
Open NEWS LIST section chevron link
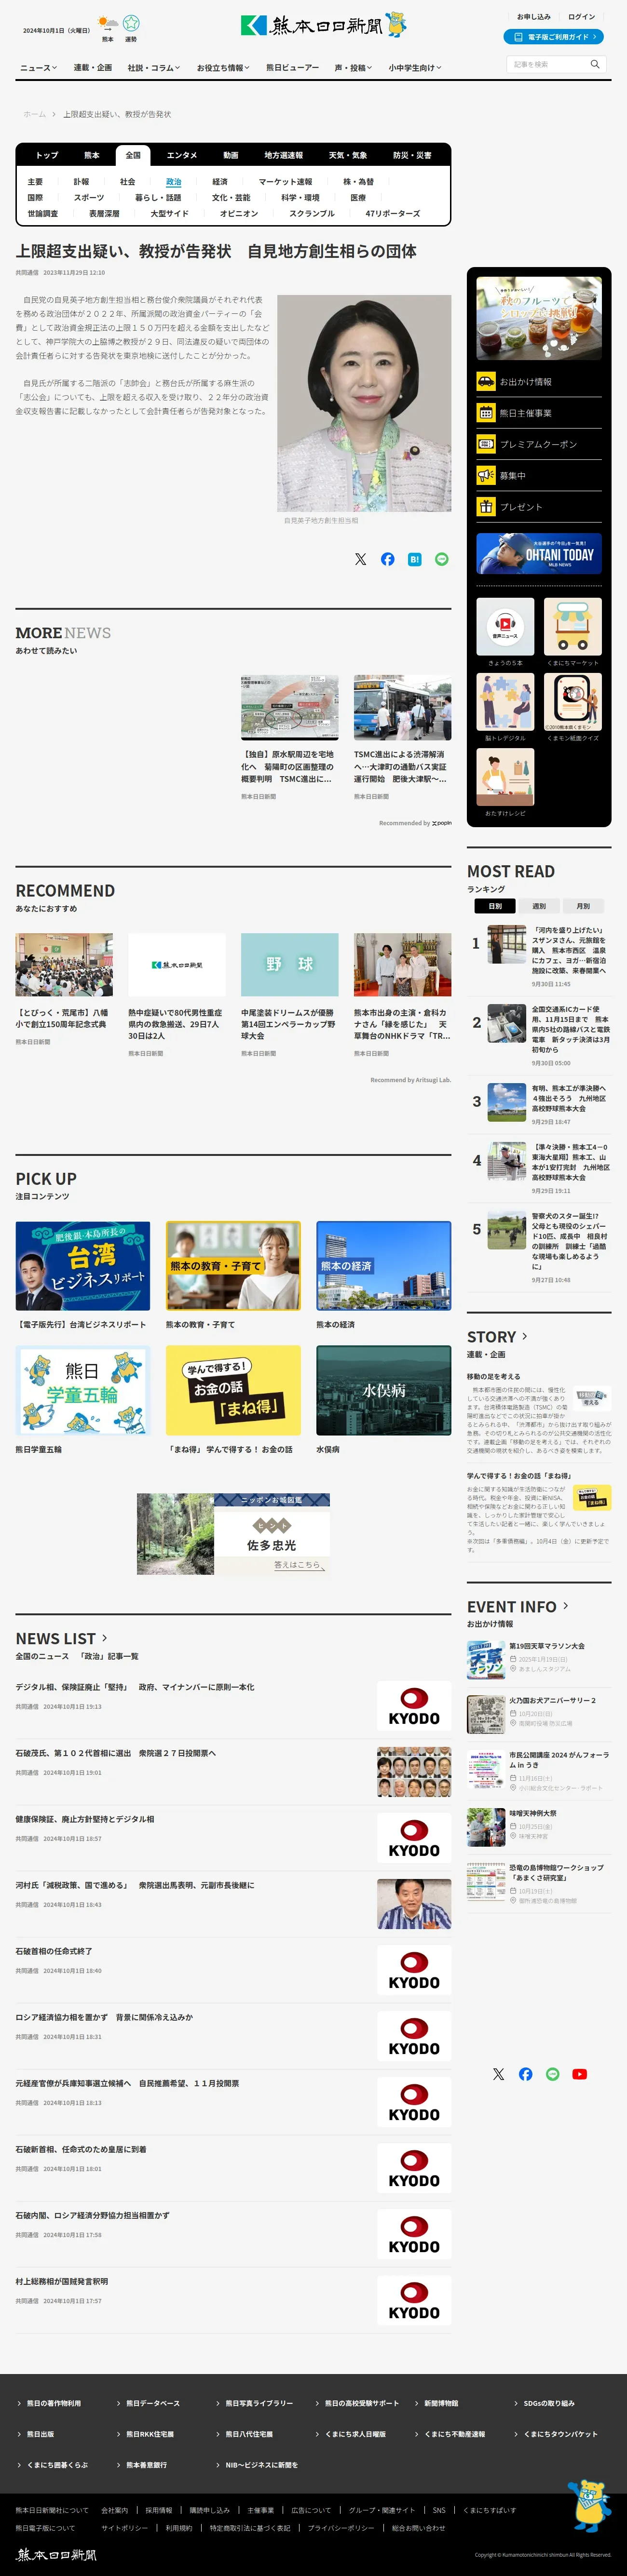coord(104,1638)
